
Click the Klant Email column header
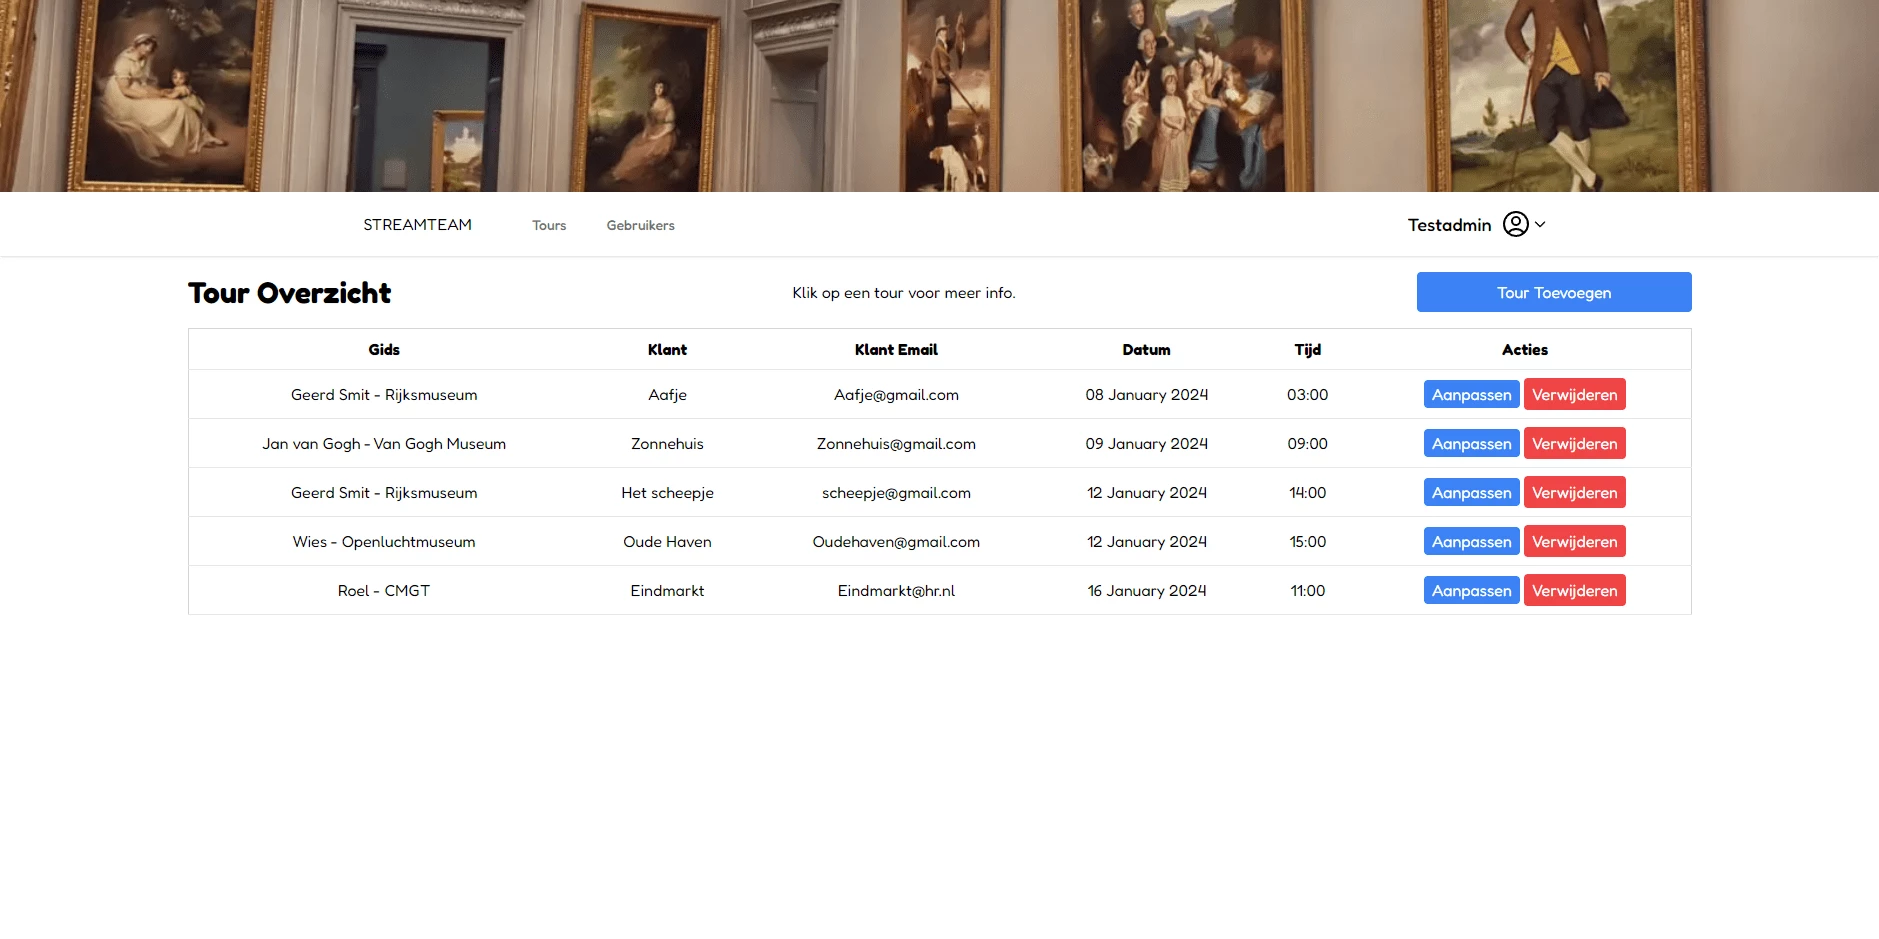[896, 349]
